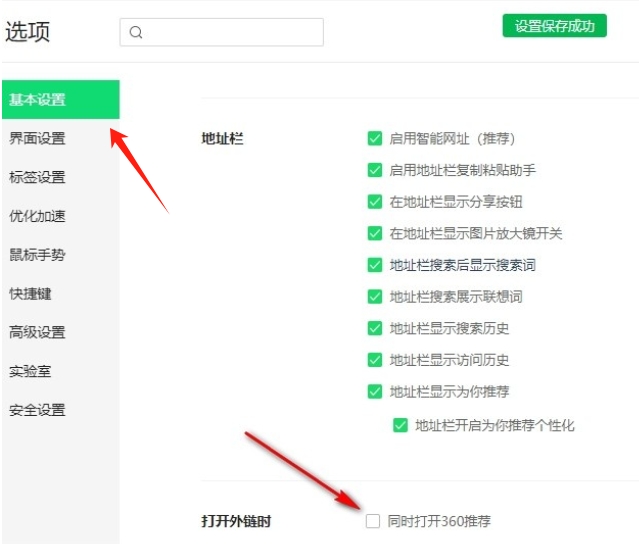Viewport: 639px width, 544px height.
Task: Open the 快捷键 settings page
Action: tap(31, 293)
